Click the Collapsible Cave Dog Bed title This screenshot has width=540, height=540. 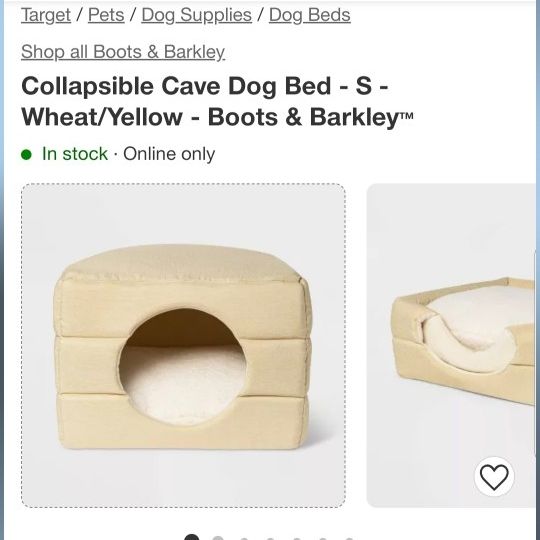217,102
